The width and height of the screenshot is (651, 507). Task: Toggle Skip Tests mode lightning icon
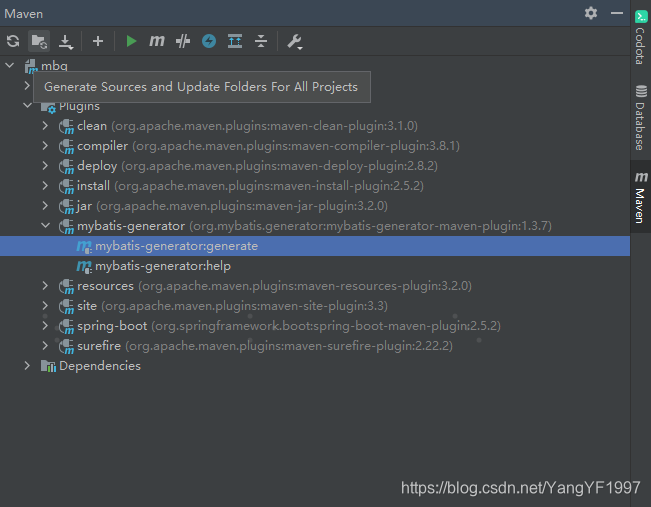coord(209,41)
